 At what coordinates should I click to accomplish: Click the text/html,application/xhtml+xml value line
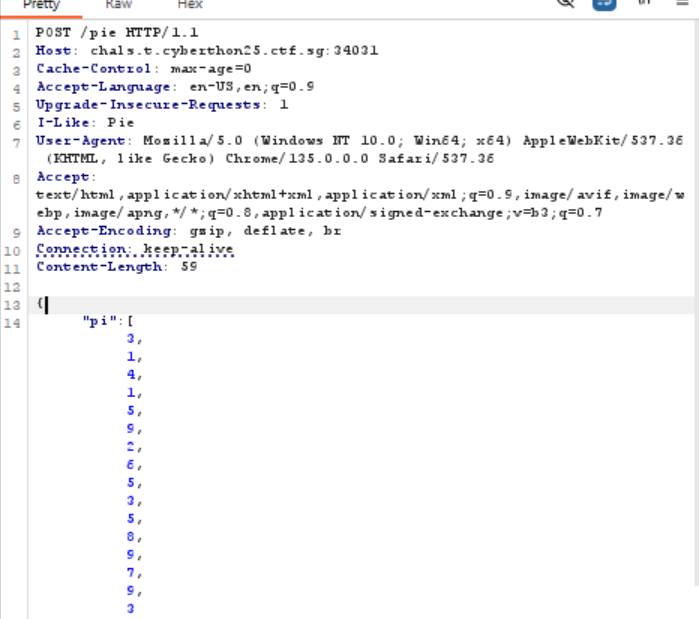[x=360, y=195]
